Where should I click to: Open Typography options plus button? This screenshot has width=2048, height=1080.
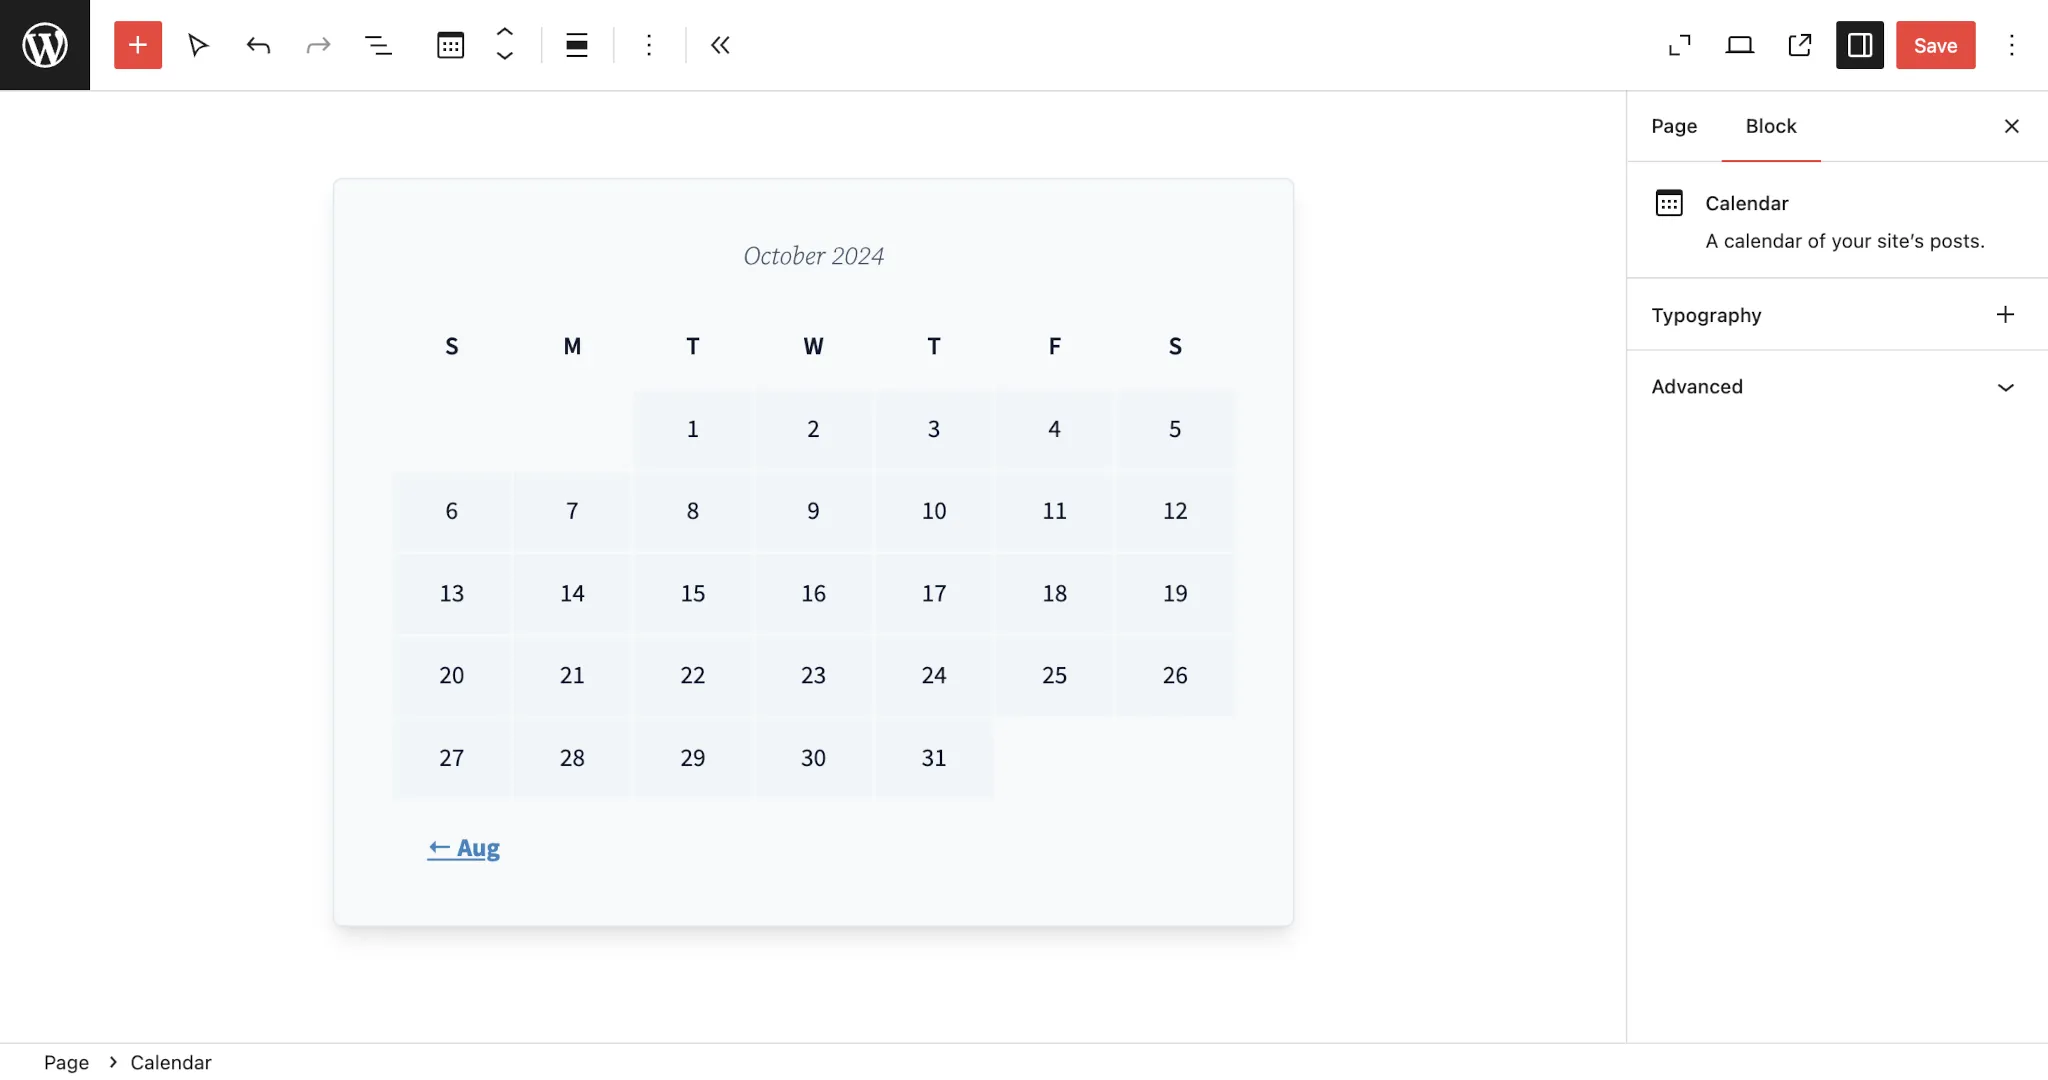coord(2005,315)
